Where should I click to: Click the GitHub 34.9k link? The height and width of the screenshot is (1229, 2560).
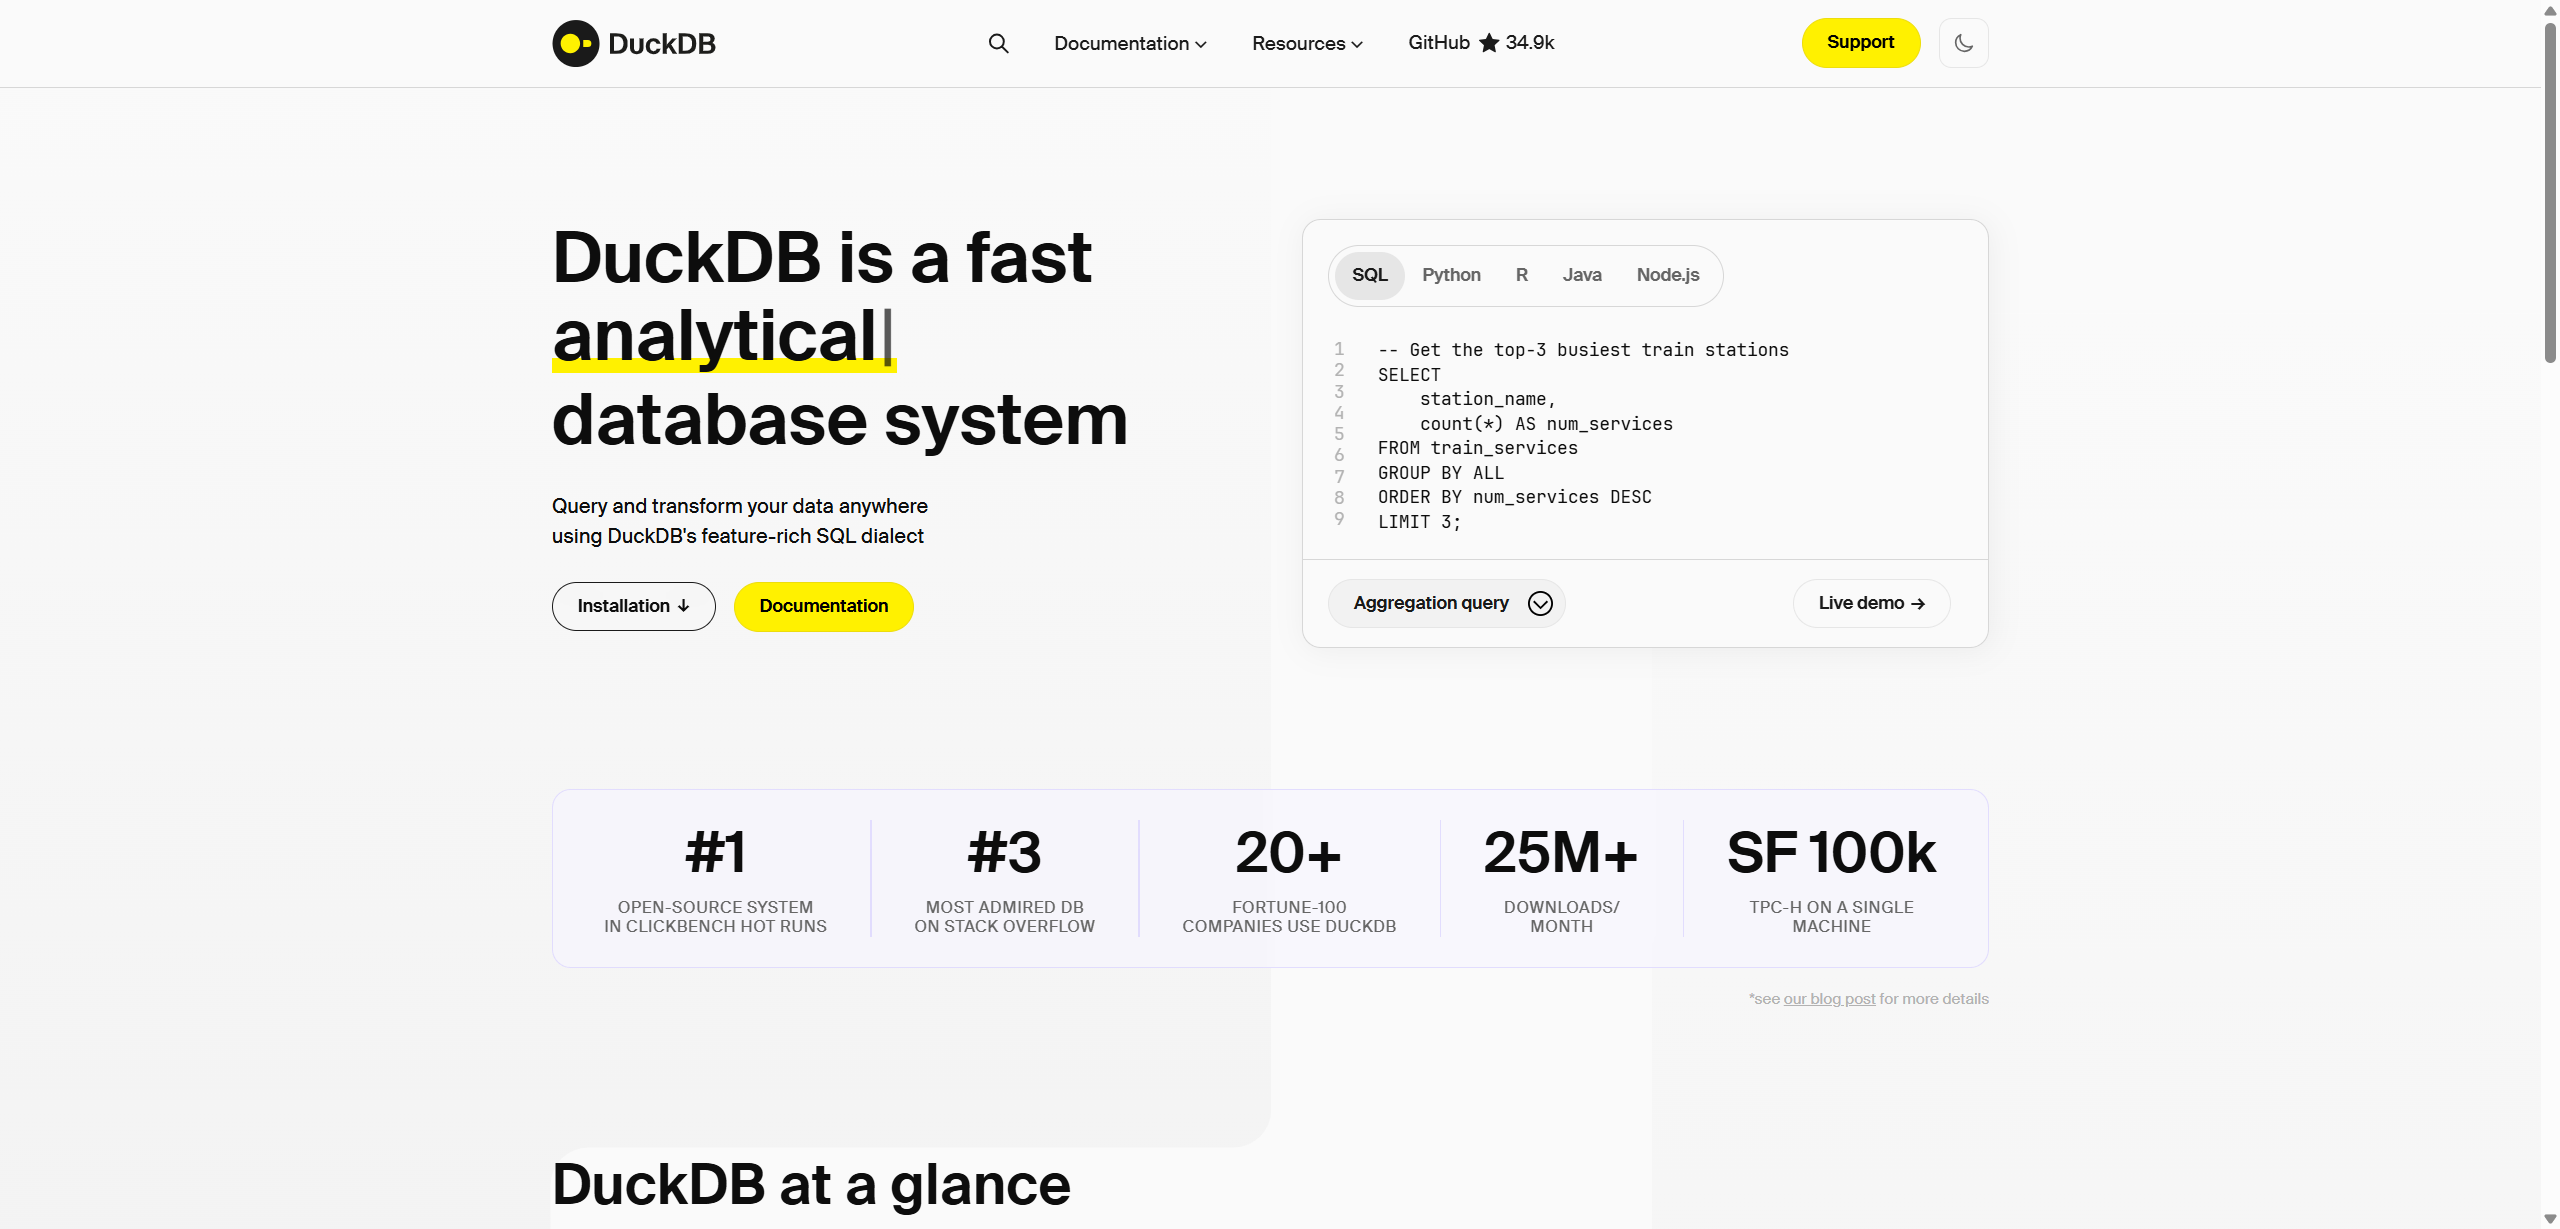[x=1439, y=43]
